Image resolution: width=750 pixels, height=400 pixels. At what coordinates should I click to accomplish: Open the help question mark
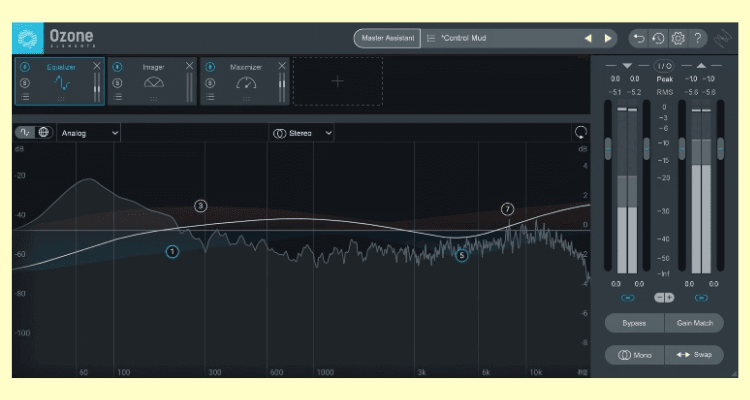[x=698, y=38]
